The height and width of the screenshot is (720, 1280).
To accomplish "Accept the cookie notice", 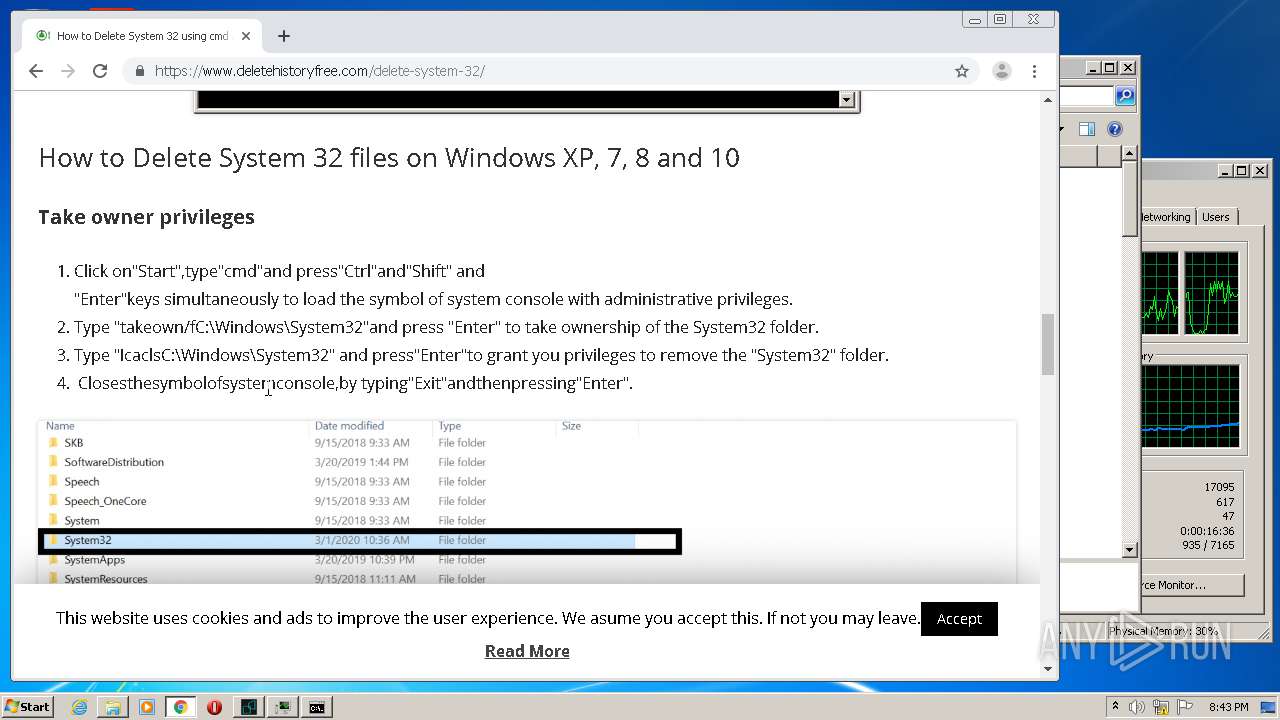I will [x=959, y=619].
